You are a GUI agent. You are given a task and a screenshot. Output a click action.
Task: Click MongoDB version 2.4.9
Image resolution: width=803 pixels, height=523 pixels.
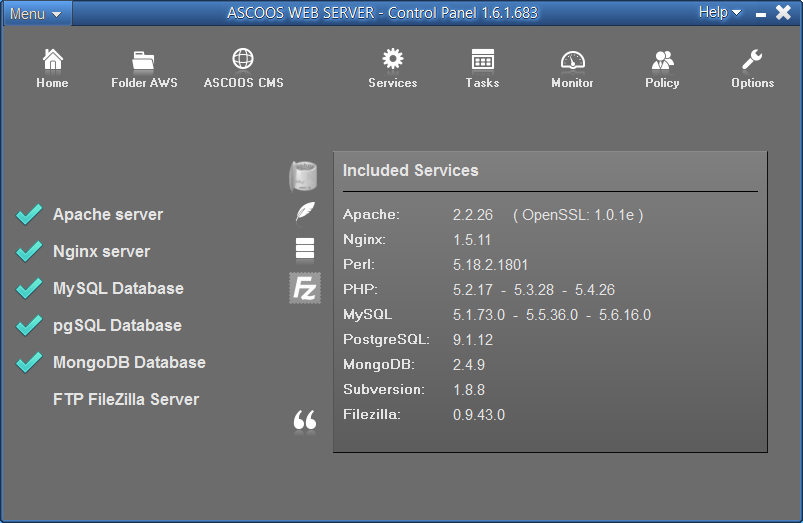(469, 365)
